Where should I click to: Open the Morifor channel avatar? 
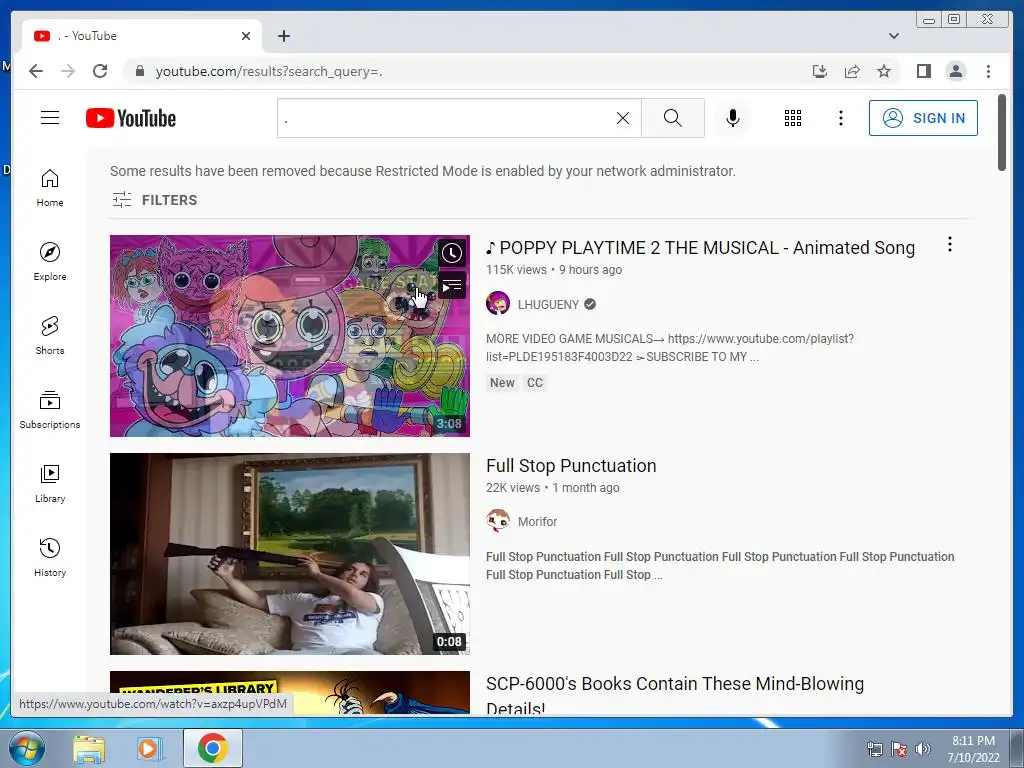(x=498, y=521)
